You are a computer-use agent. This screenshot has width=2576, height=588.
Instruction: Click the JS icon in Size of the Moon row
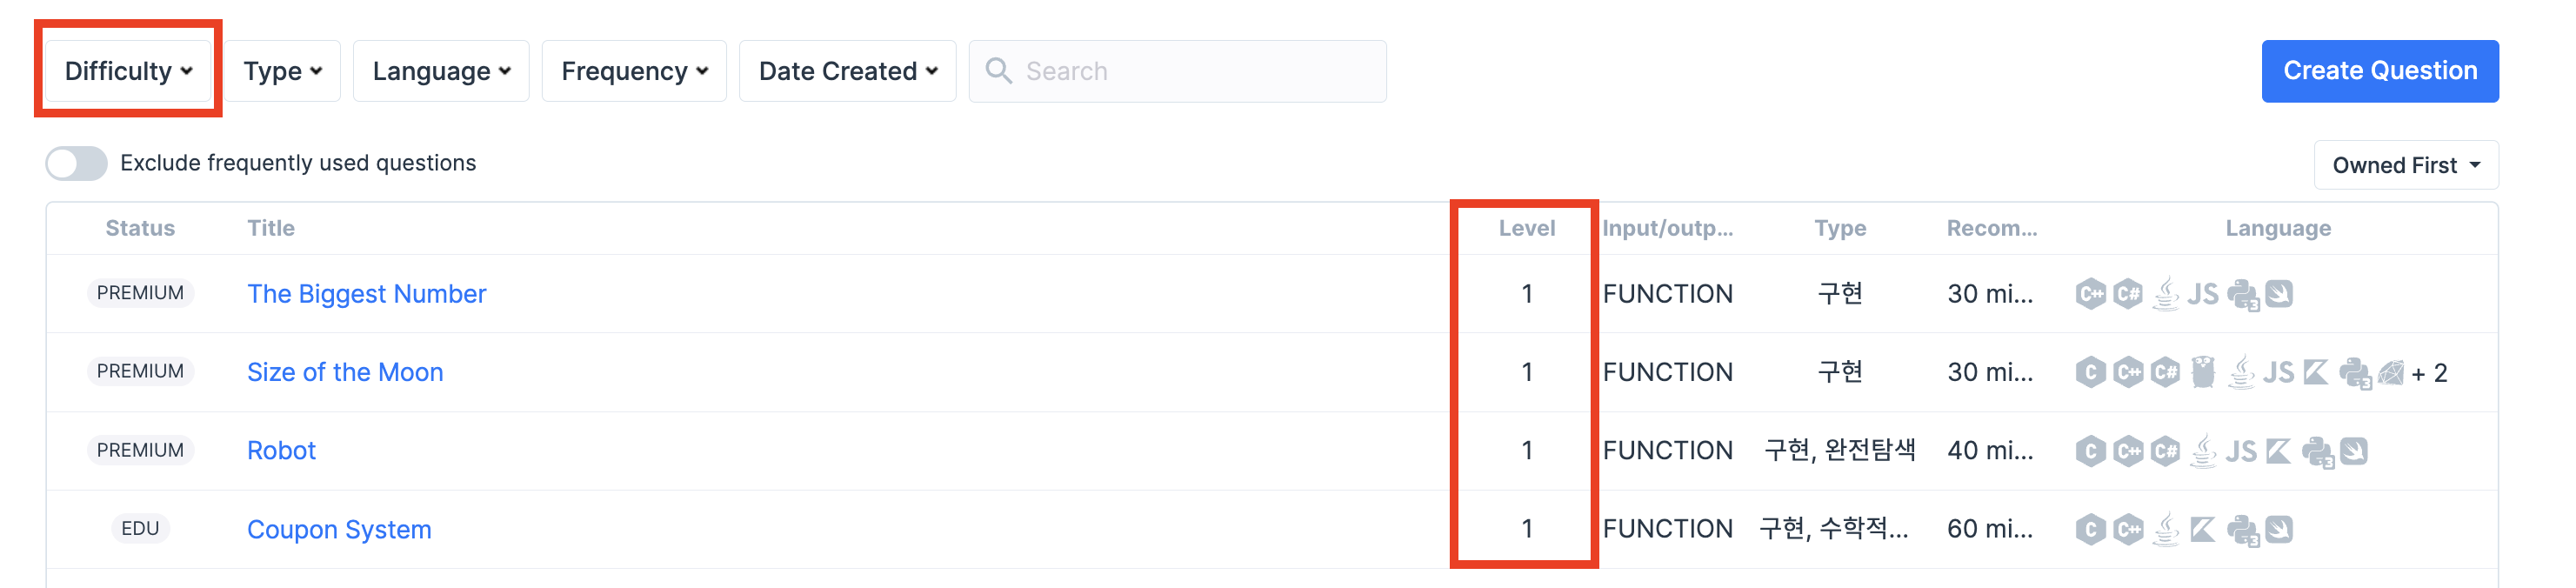click(x=2278, y=372)
